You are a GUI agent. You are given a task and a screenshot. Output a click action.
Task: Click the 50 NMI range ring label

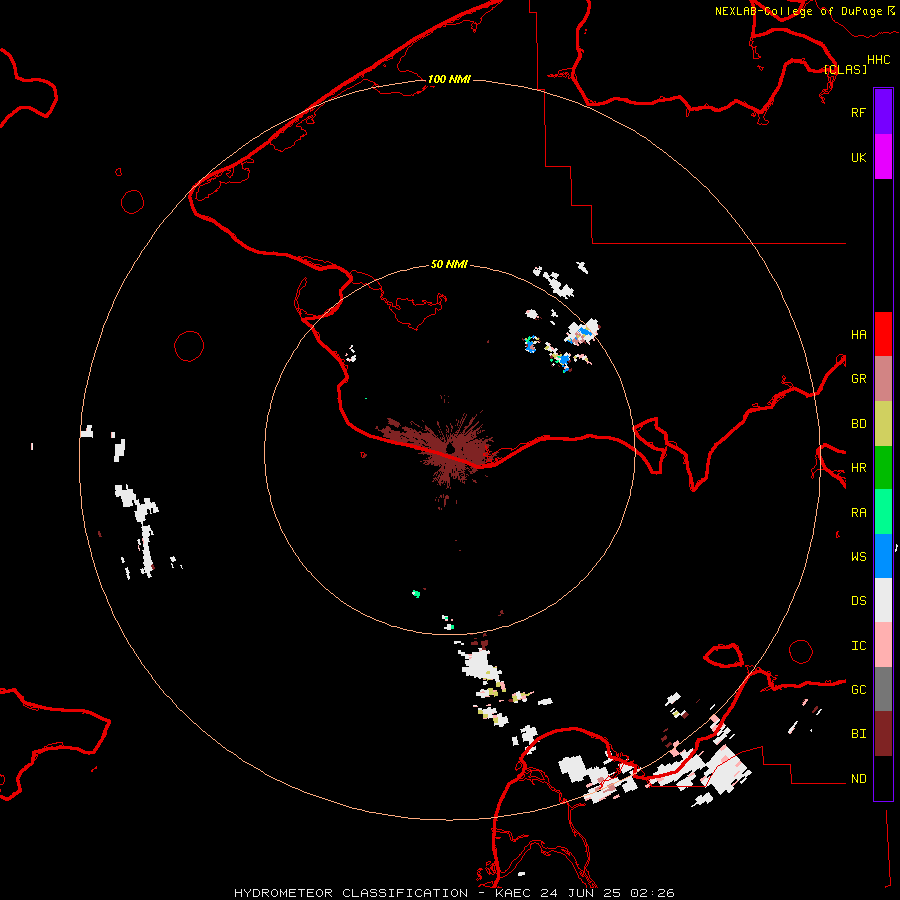click(x=449, y=264)
